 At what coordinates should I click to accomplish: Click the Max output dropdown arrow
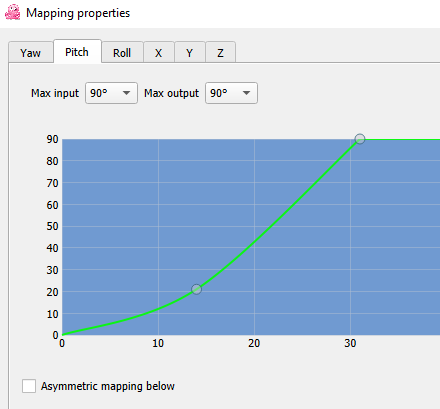point(246,93)
